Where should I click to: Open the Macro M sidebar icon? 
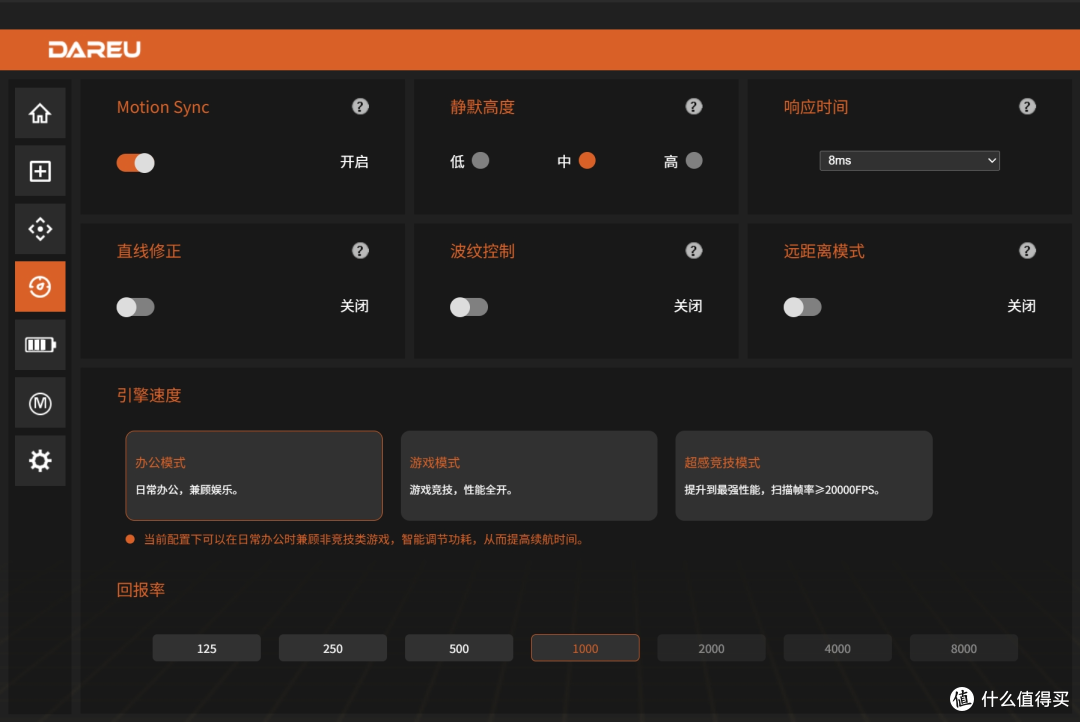click(x=40, y=403)
